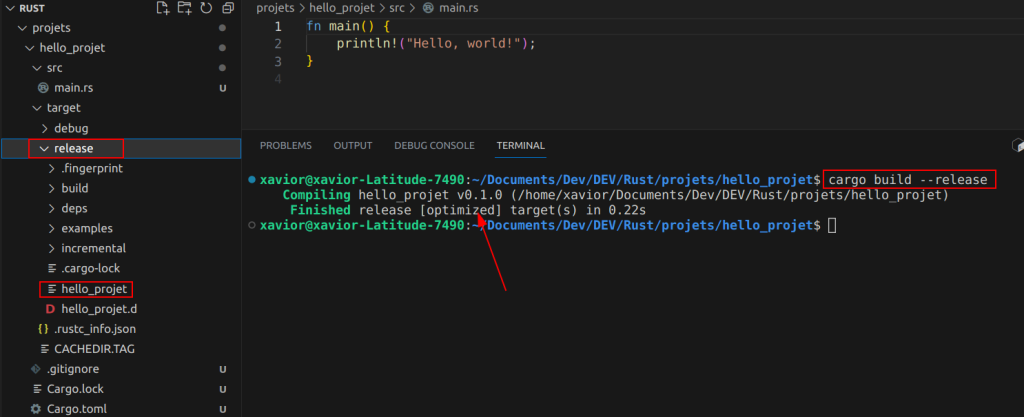Collapse the hello_projet folder in the tree
1024x417 pixels.
[30, 48]
